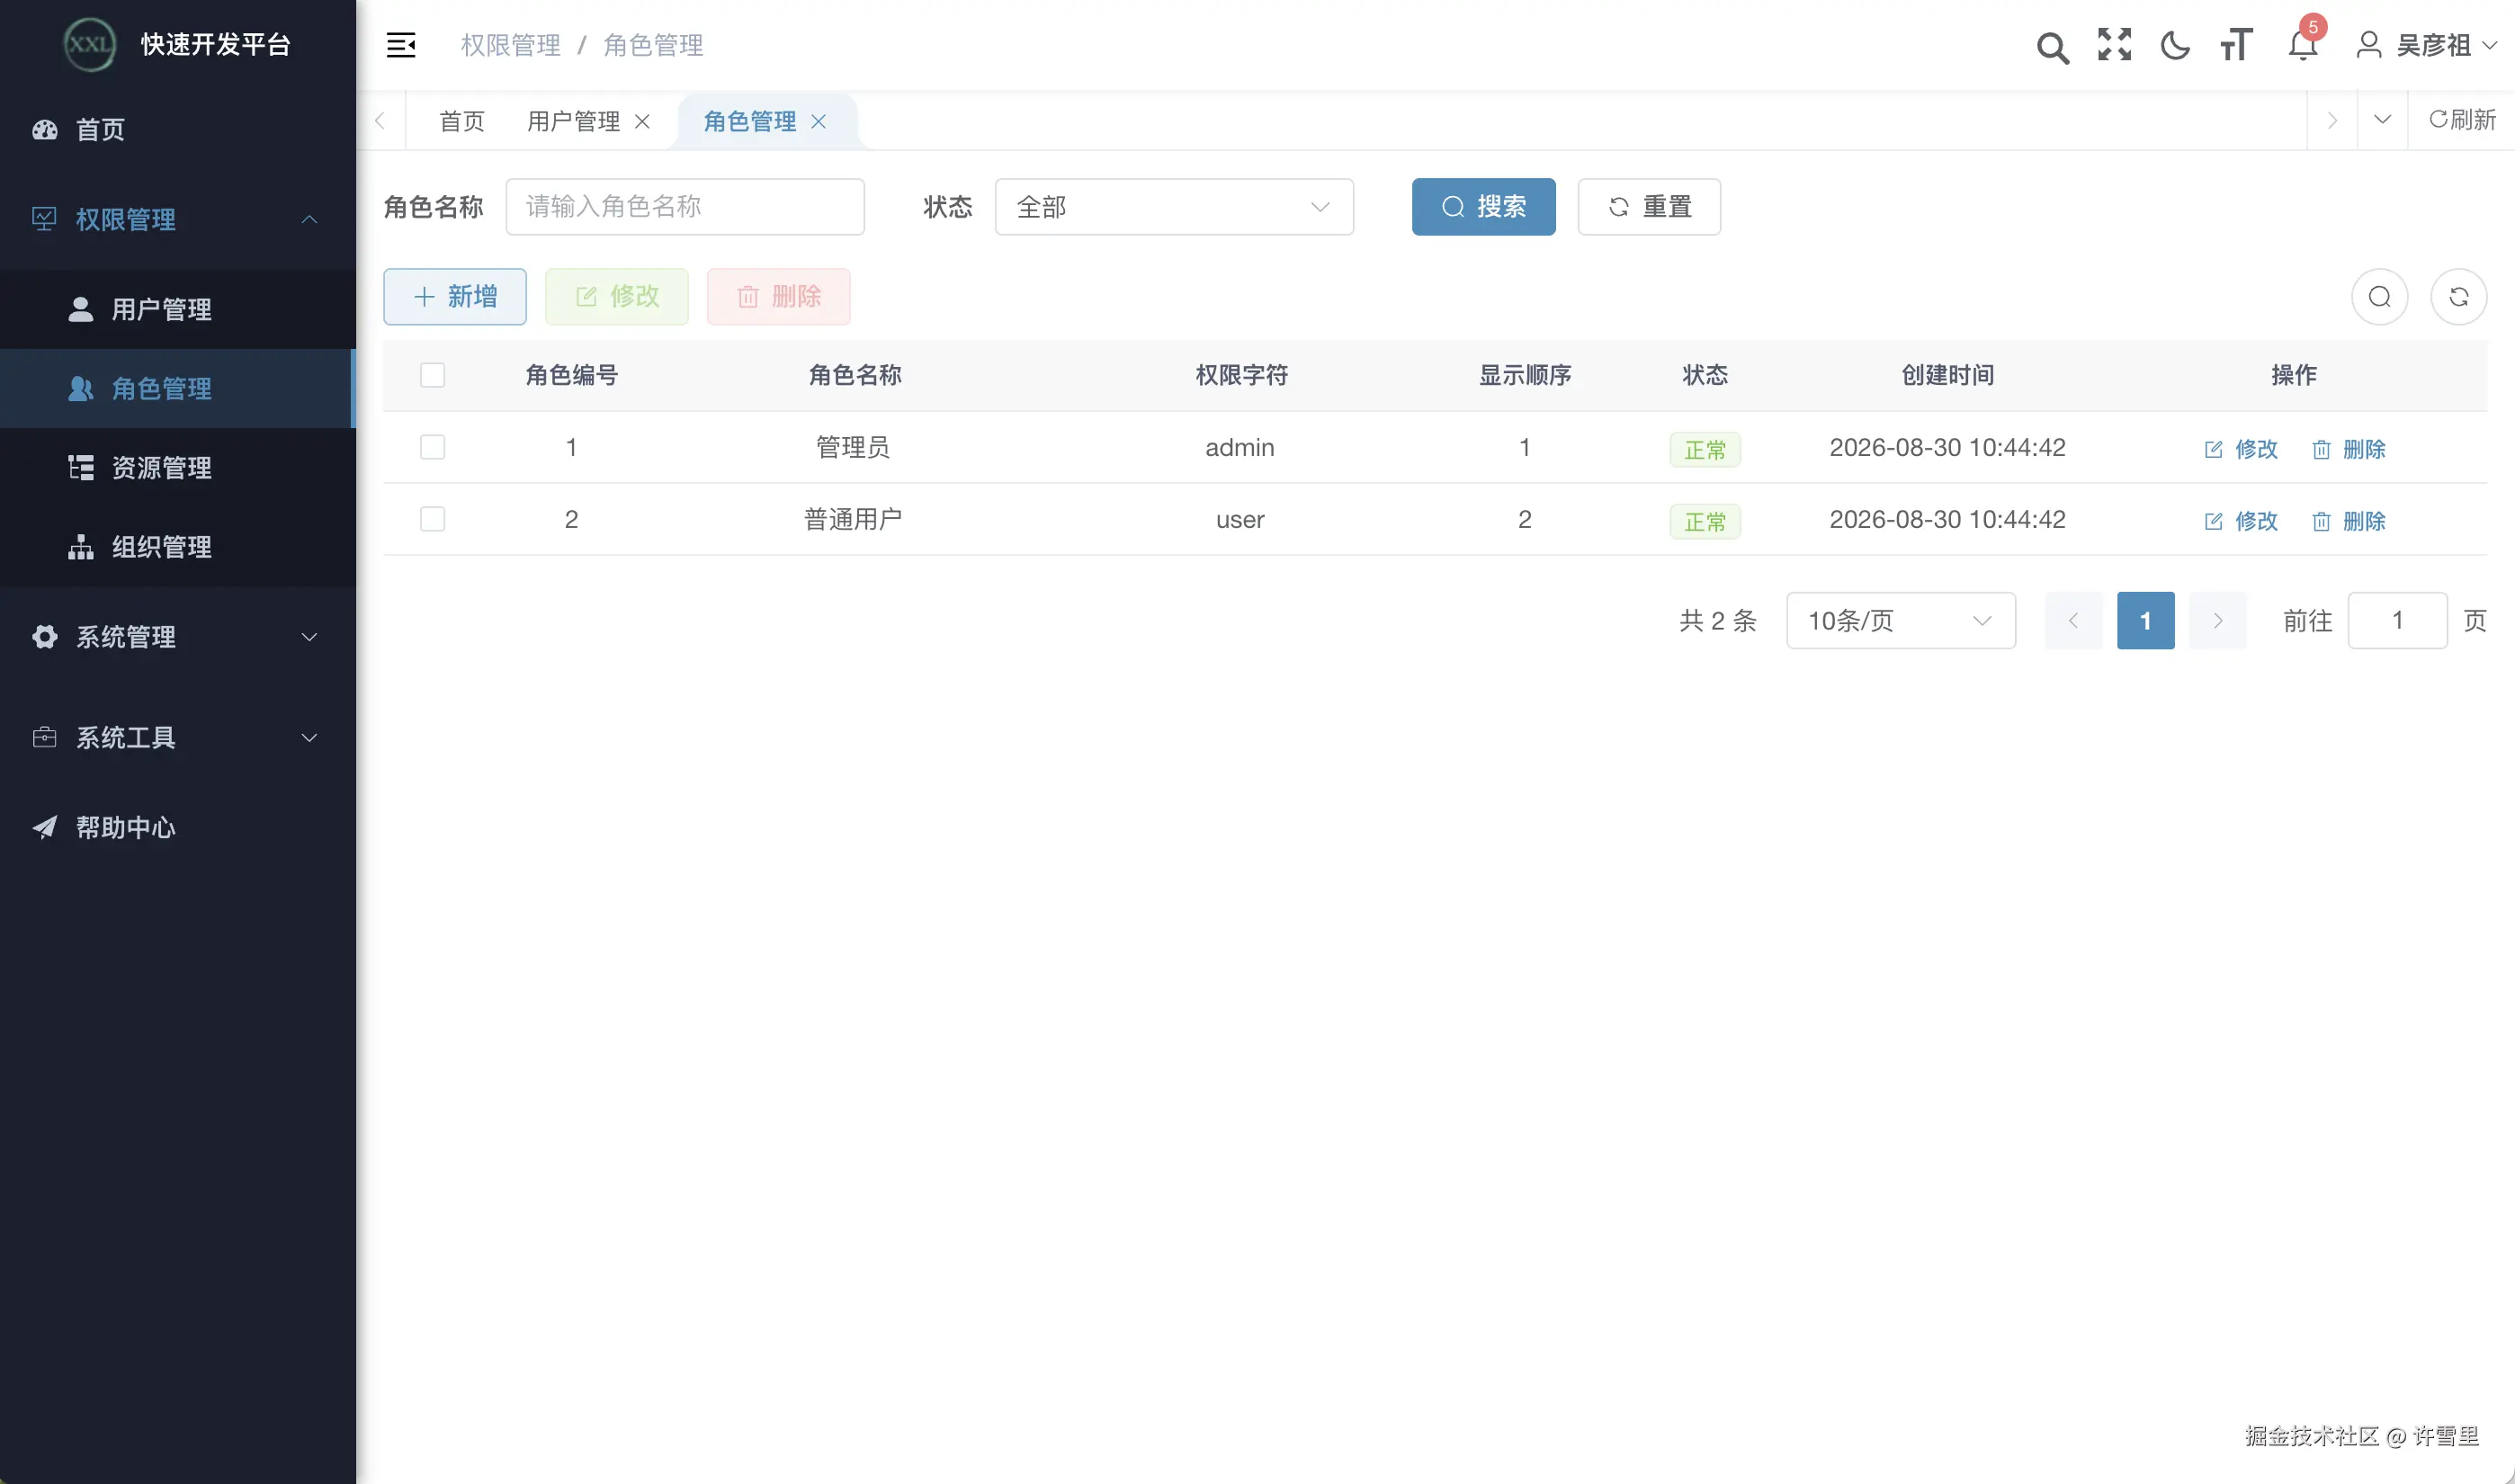This screenshot has height=1484, width=2515.
Task: Go to 首页 in sidebar
Action: pos(178,130)
